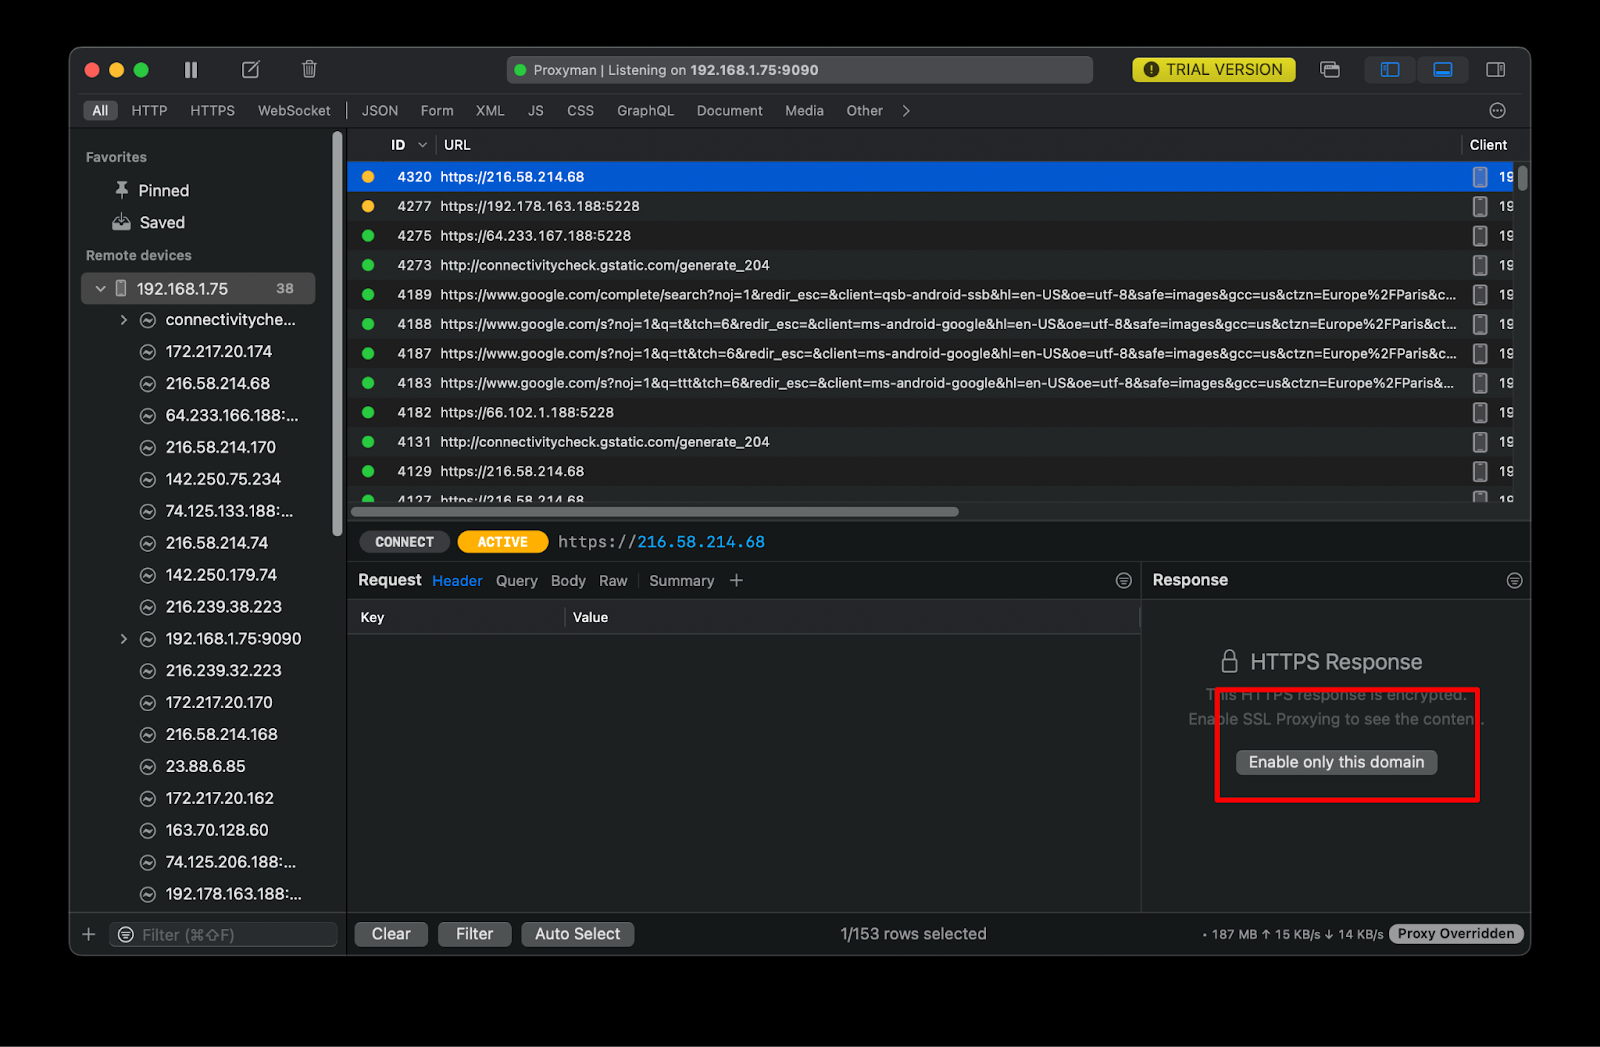Screen dimensions: 1600x1047
Task: Switch to the GraphQL filter tab
Action: pos(645,110)
